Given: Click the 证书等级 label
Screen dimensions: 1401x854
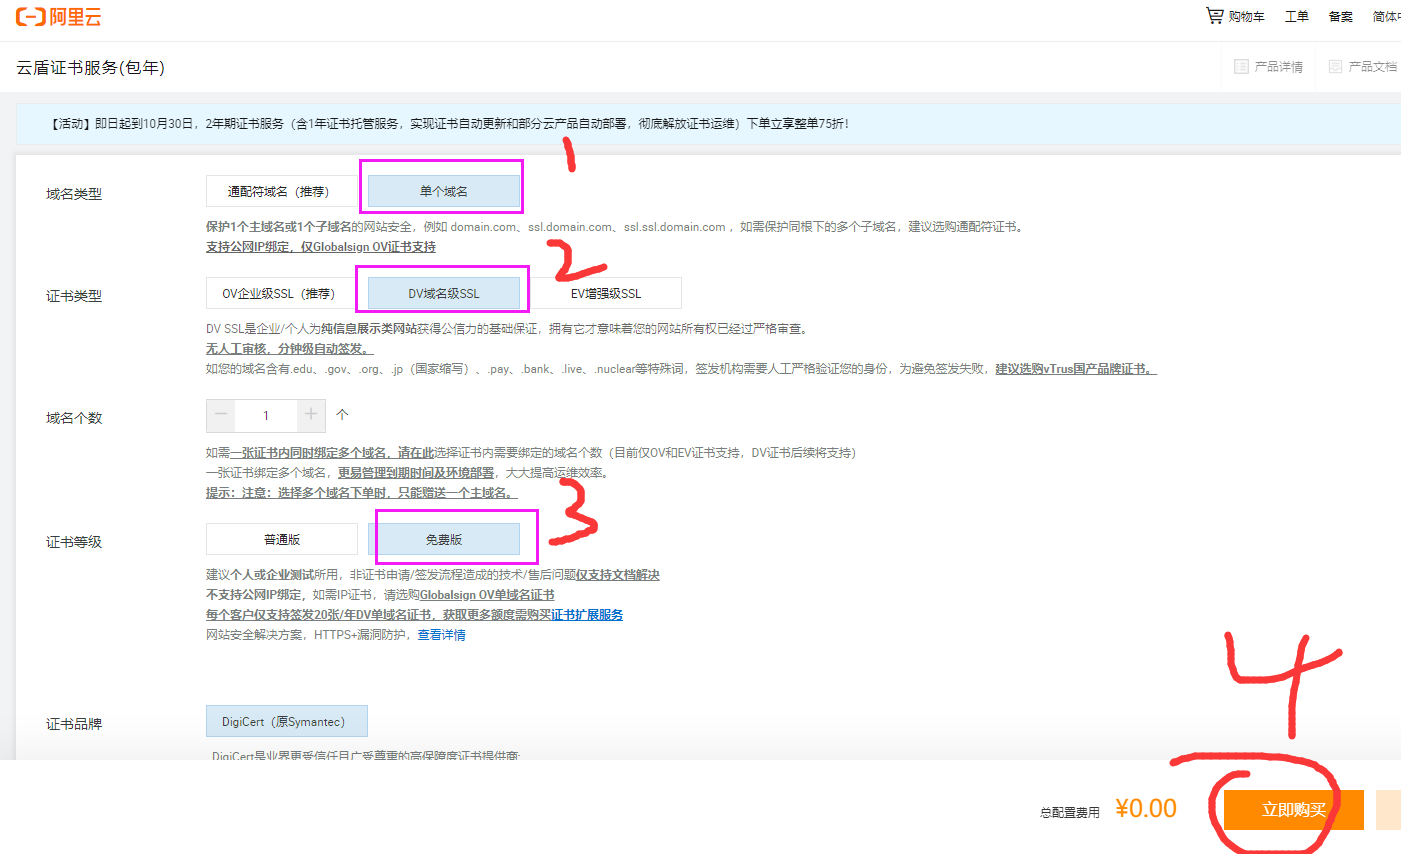Looking at the screenshot, I should click(74, 542).
